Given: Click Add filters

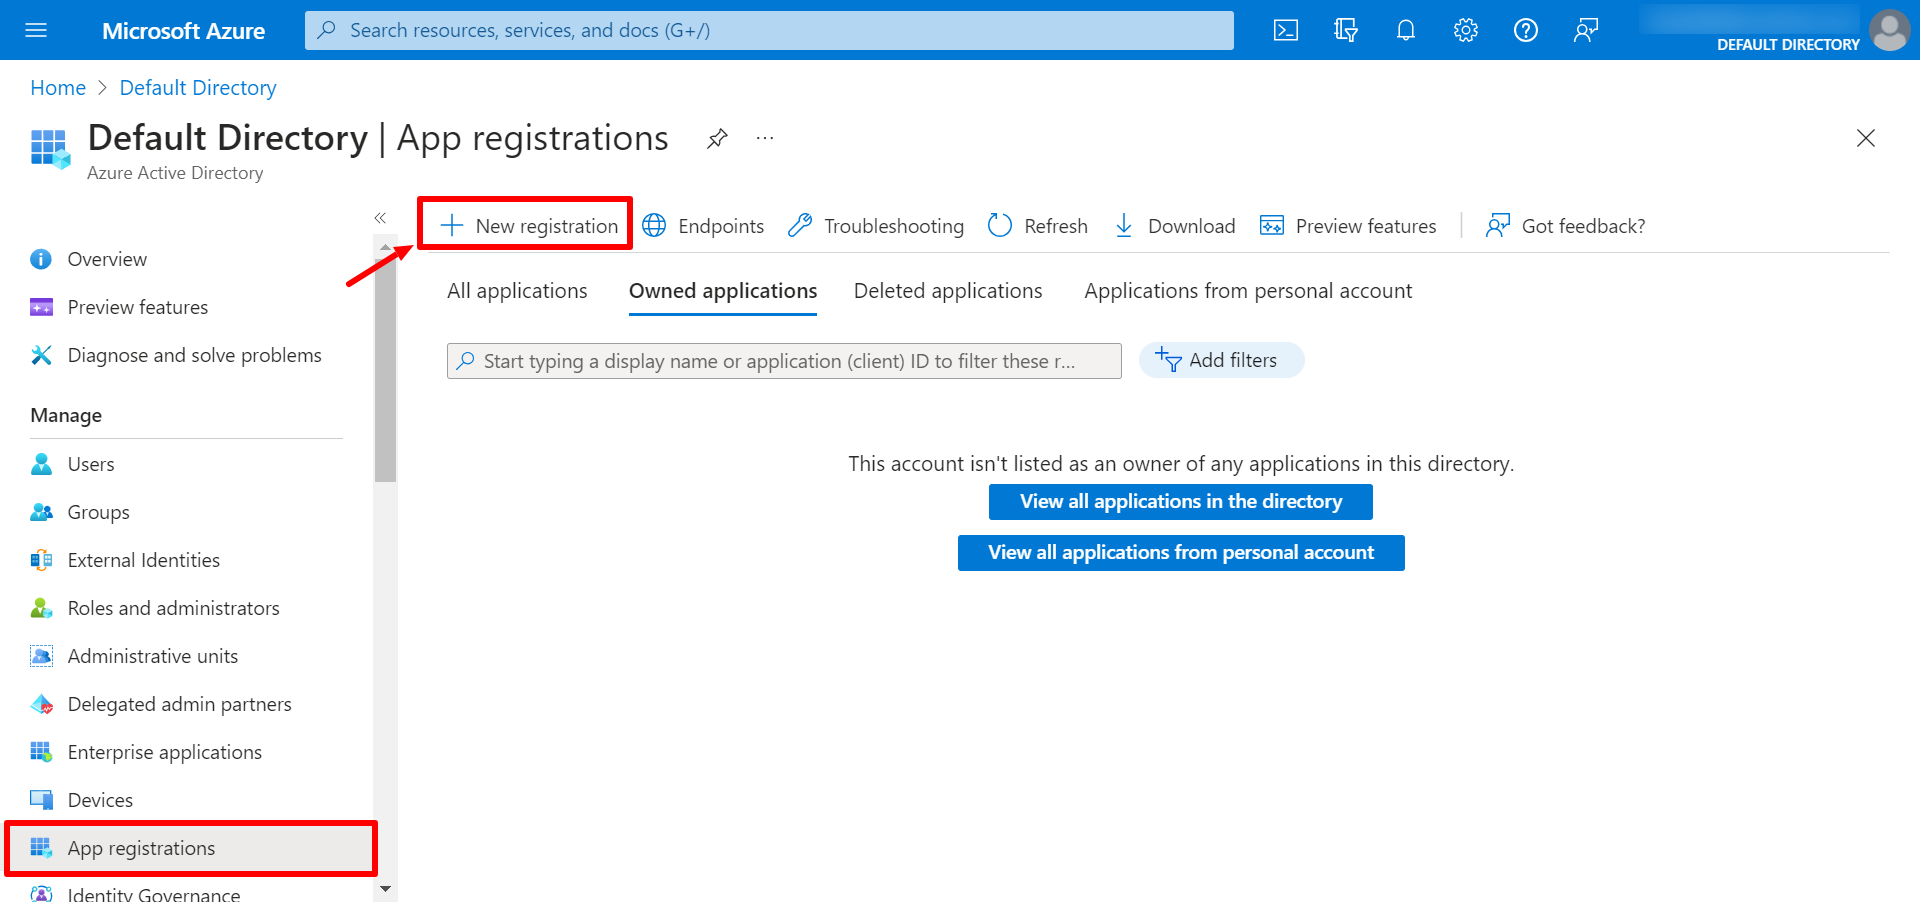Looking at the screenshot, I should coord(1221,360).
